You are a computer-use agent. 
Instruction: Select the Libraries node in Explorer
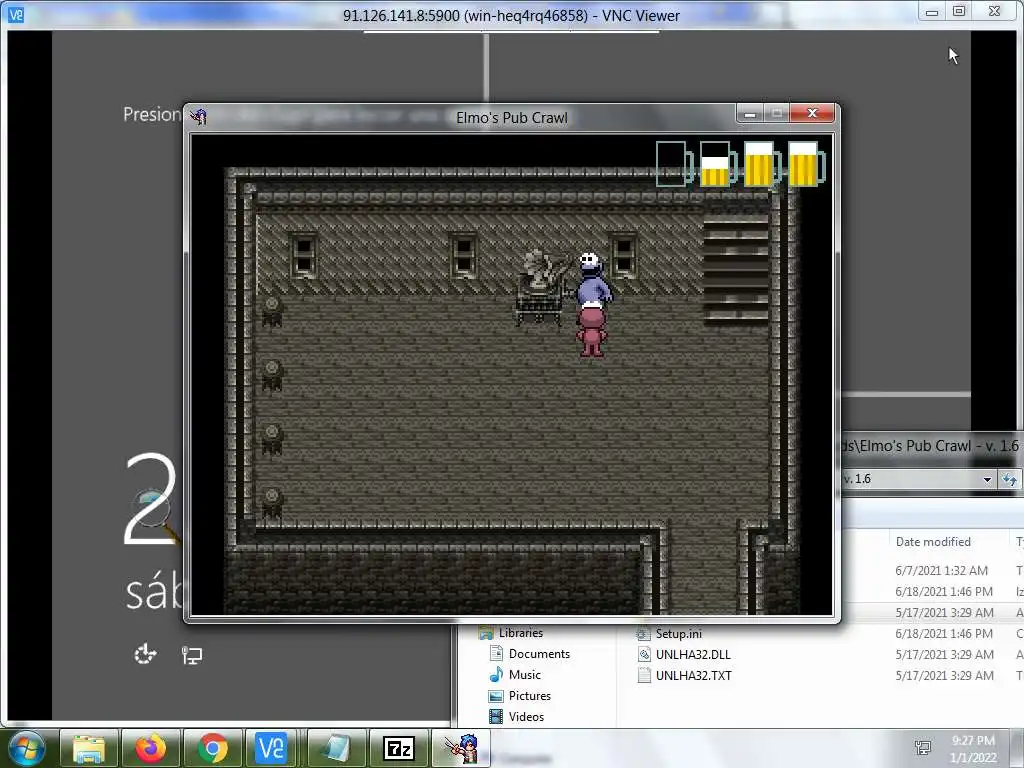point(520,633)
